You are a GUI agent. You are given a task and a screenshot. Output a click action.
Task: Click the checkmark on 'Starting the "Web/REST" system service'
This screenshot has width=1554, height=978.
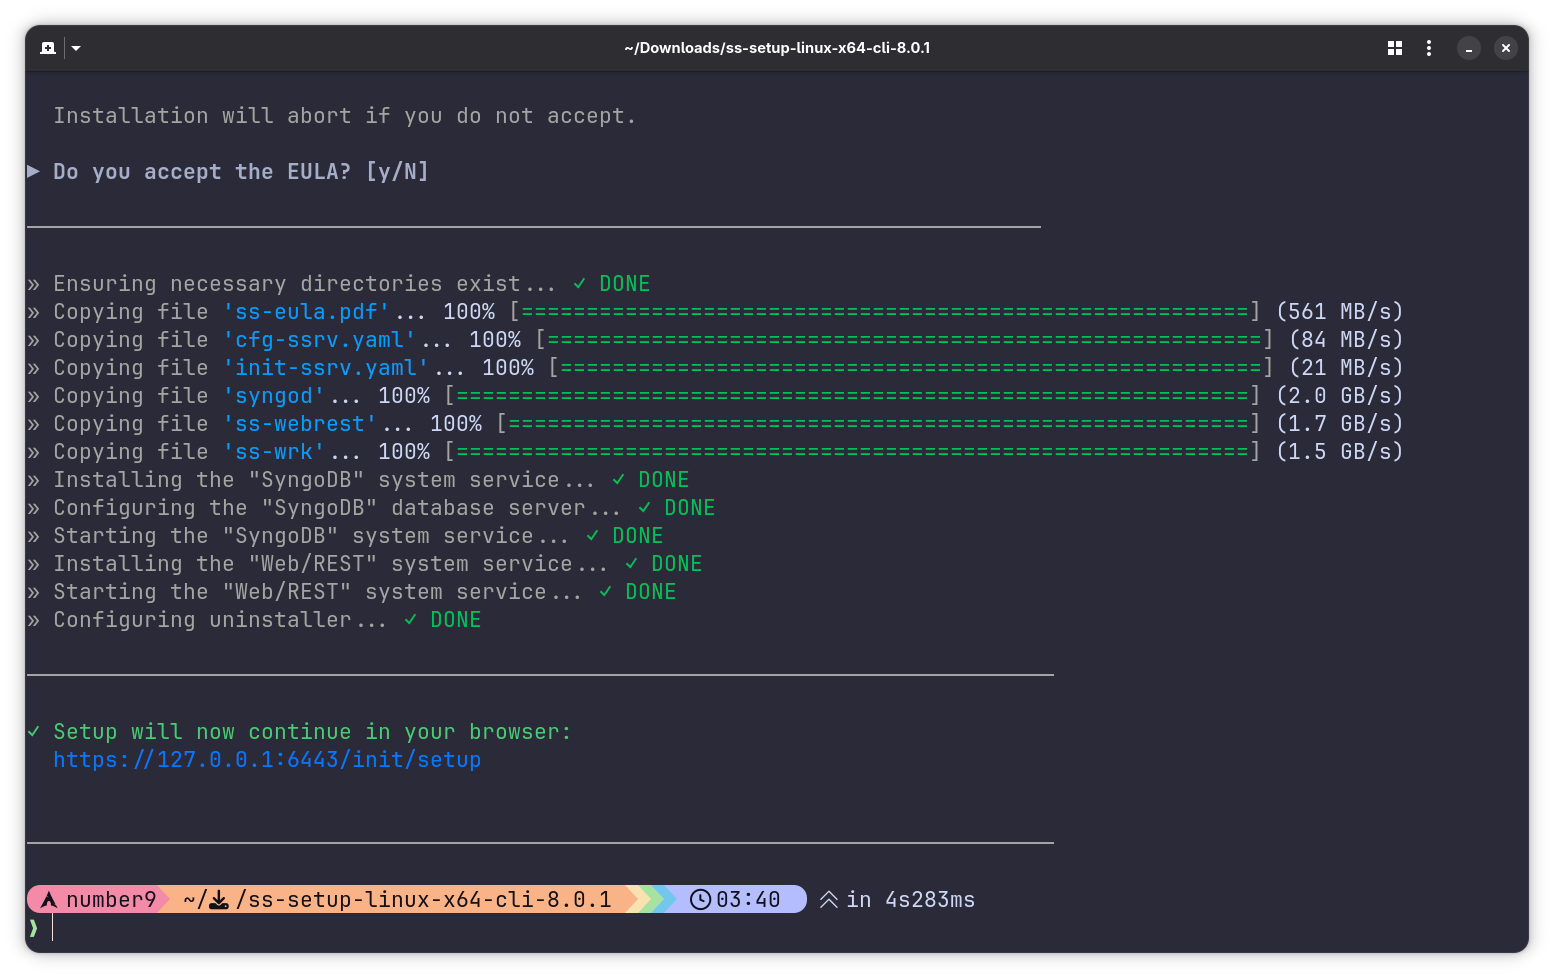coord(606,592)
